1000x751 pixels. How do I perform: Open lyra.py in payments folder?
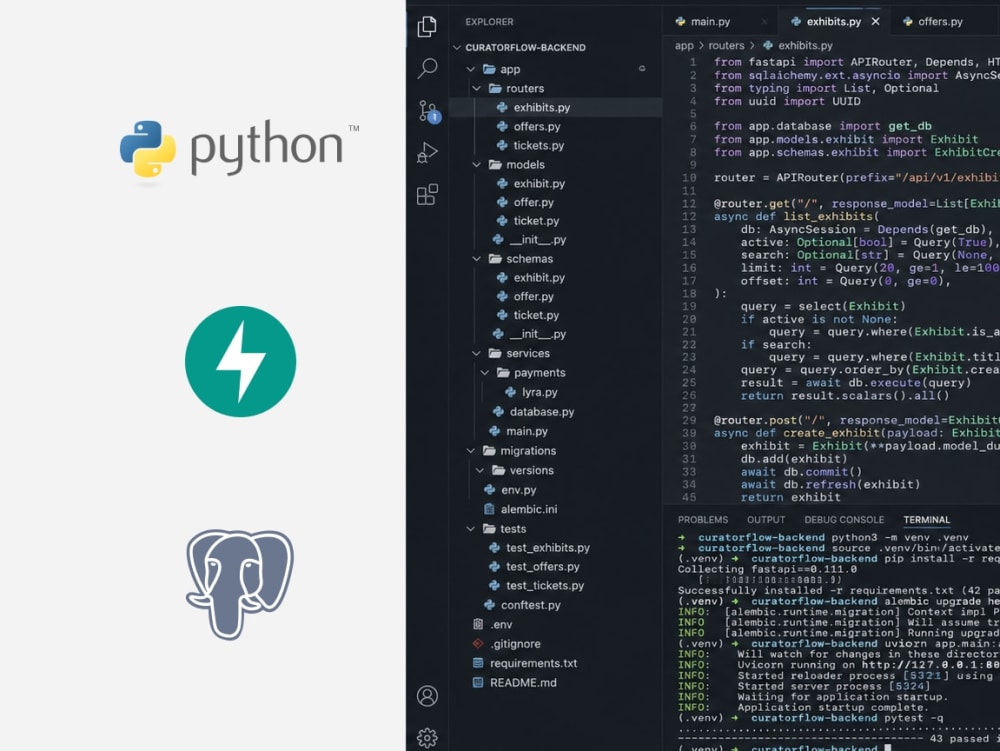click(540, 393)
